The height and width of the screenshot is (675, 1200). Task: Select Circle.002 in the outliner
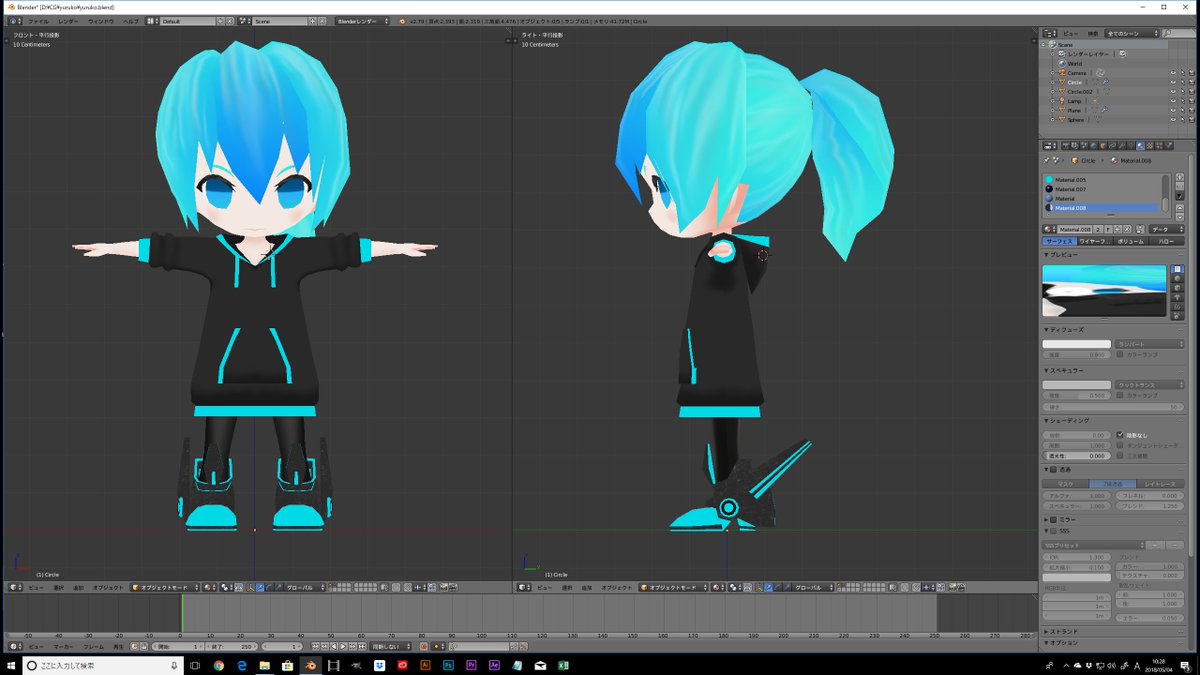click(x=1078, y=92)
